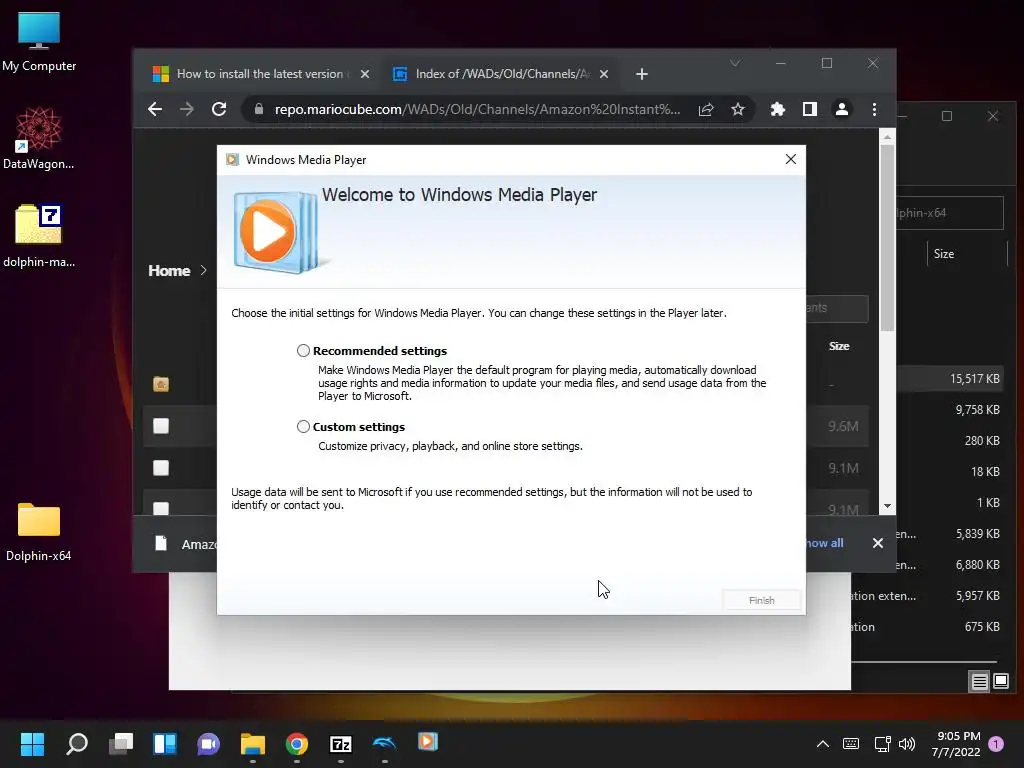Open the notification count badge
This screenshot has width=1024, height=768.
point(996,743)
